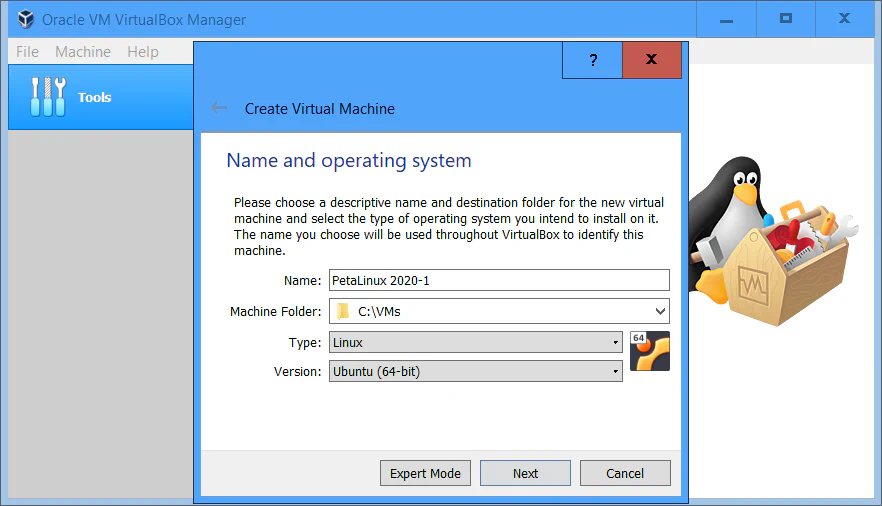This screenshot has width=882, height=506.
Task: Open the Type dropdown showing Linux
Action: pos(475,342)
